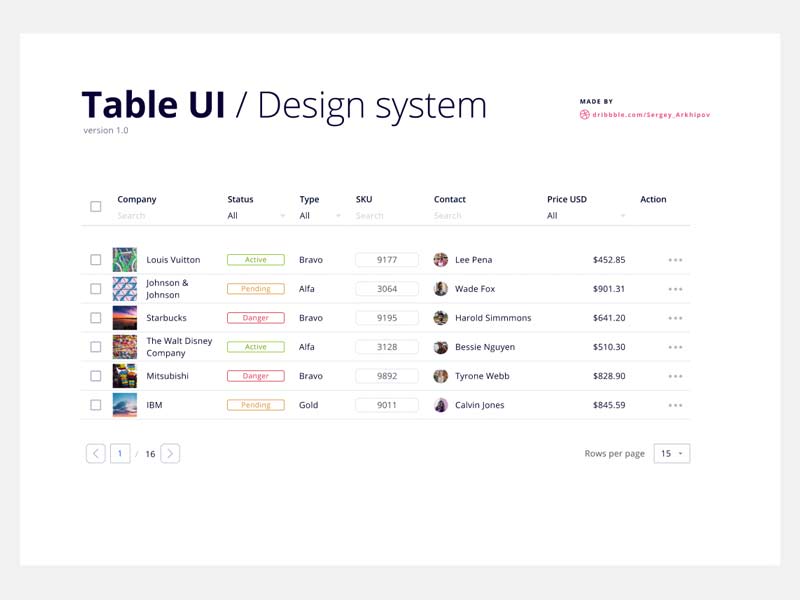Click Lee Pena's avatar

coord(441,260)
